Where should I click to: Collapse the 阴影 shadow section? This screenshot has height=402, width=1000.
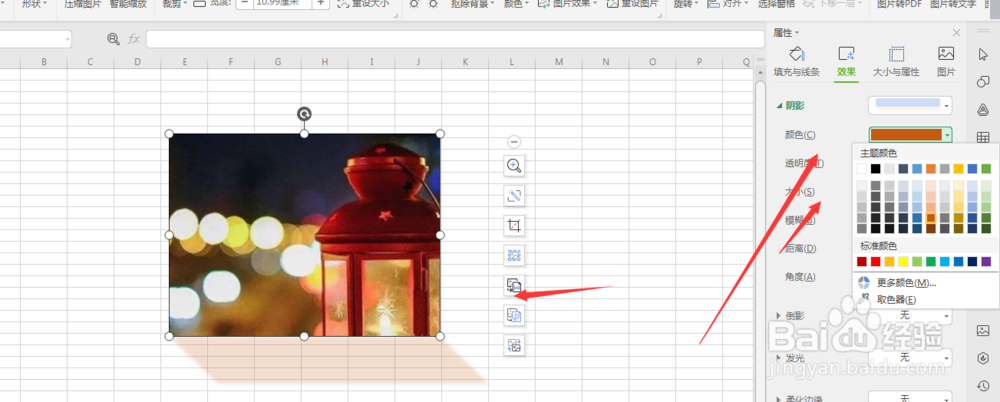779,106
